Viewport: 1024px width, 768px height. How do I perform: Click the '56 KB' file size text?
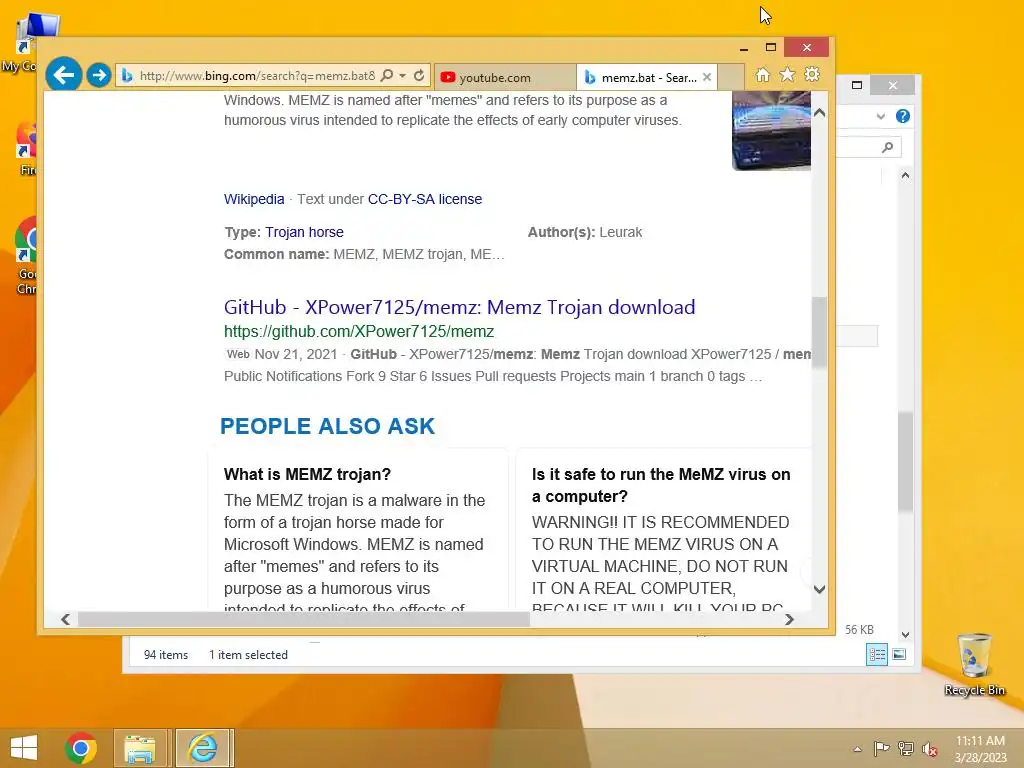[859, 630]
